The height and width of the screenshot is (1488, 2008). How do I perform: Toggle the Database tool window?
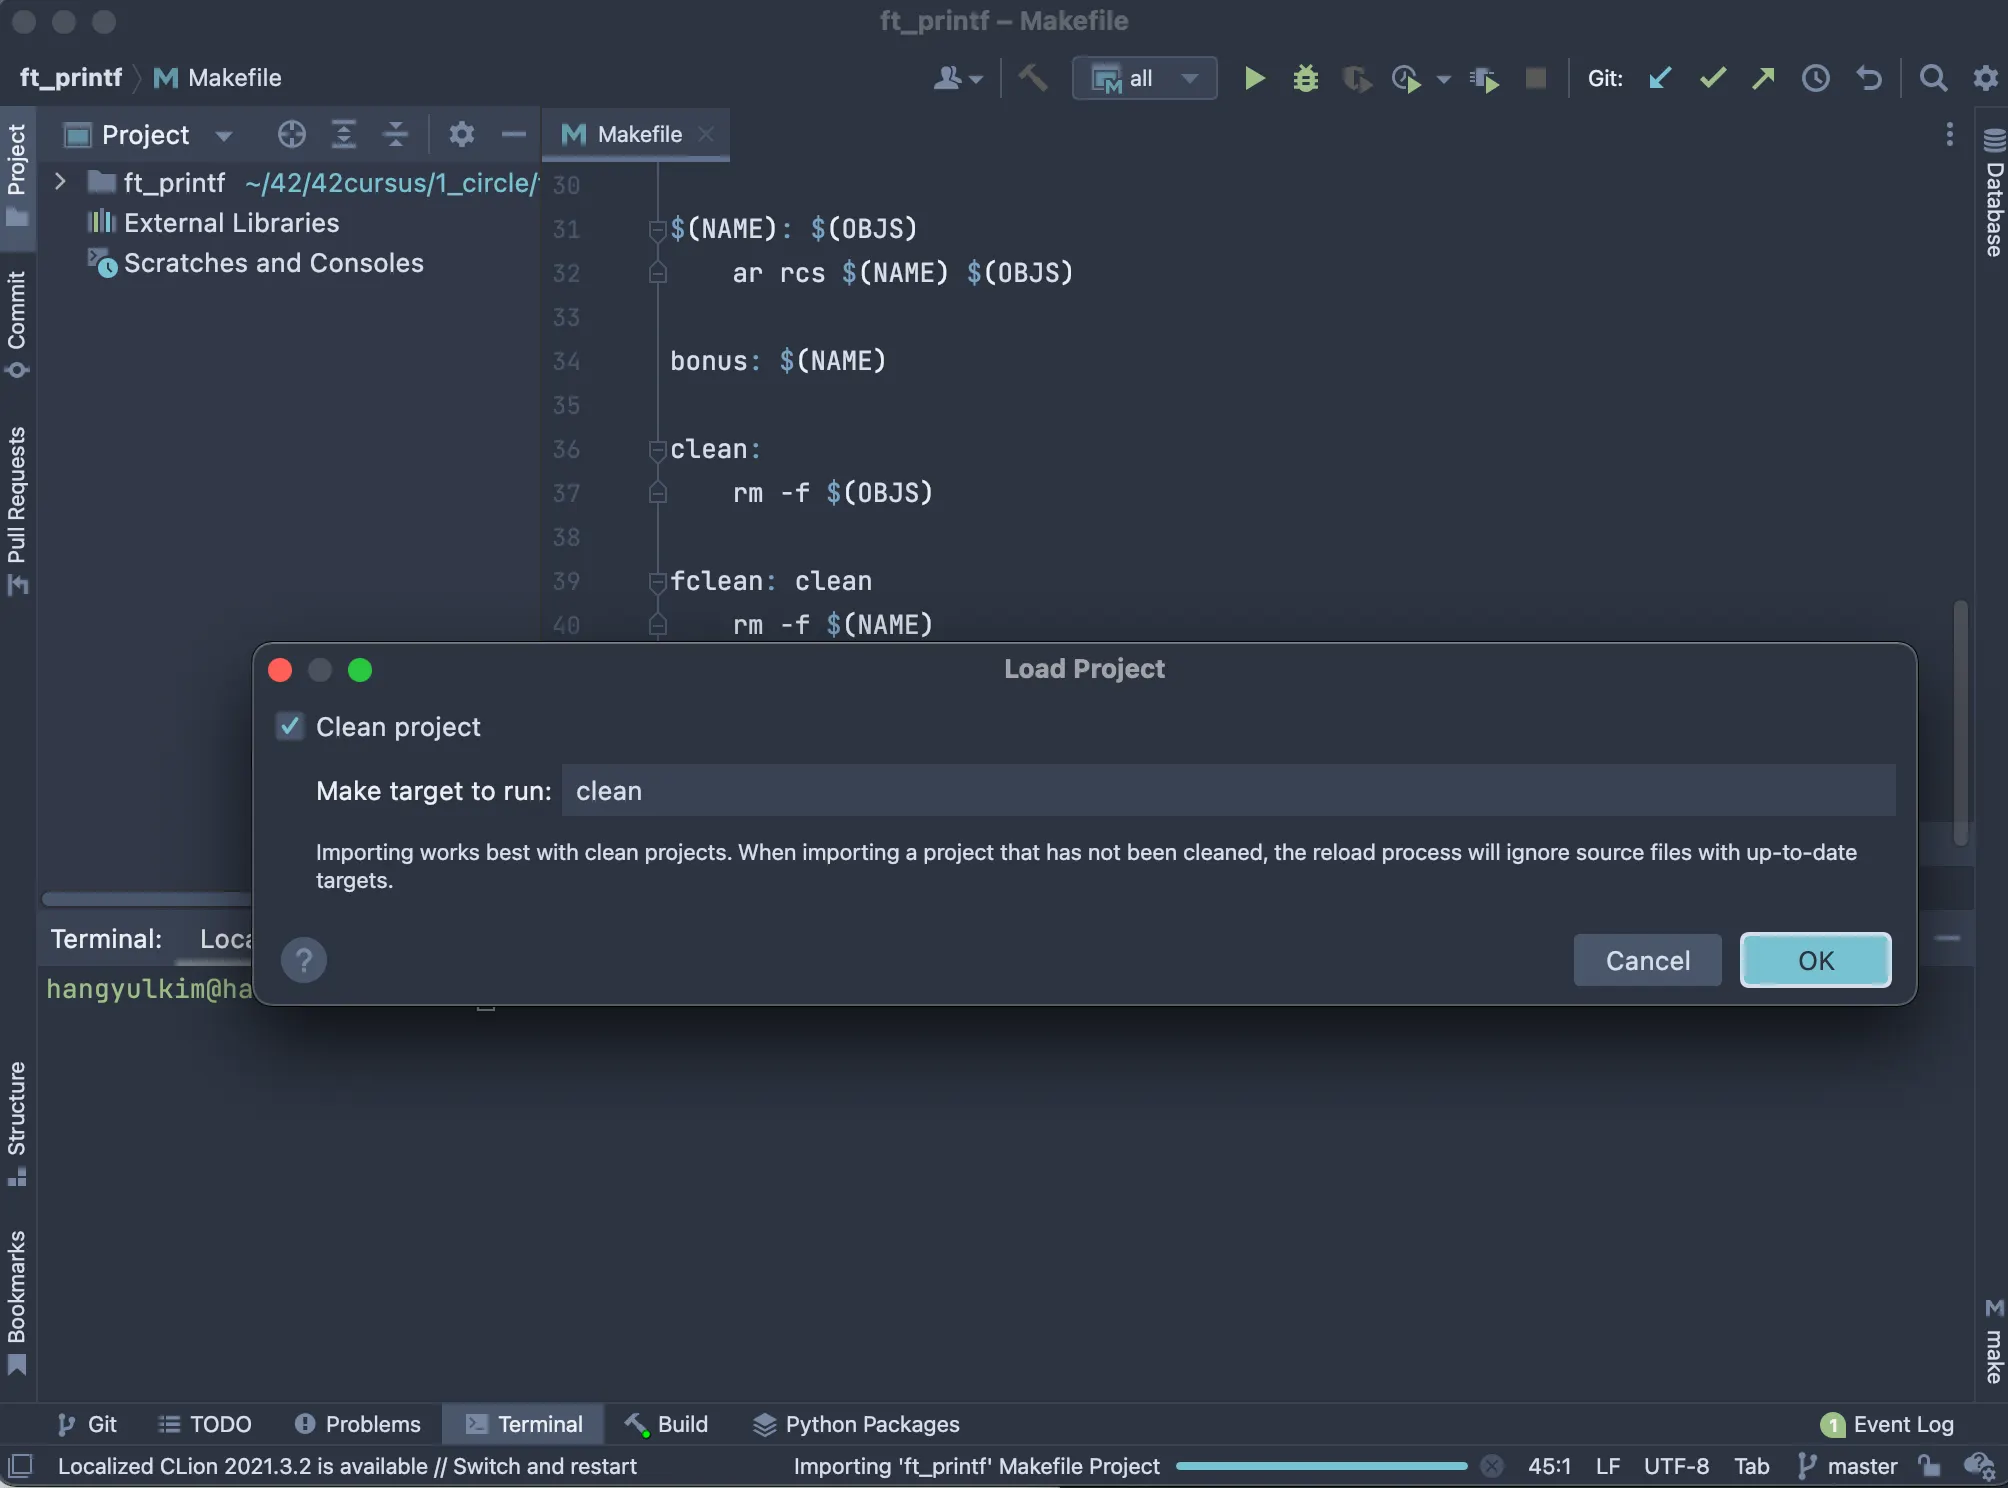pyautogui.click(x=1993, y=195)
